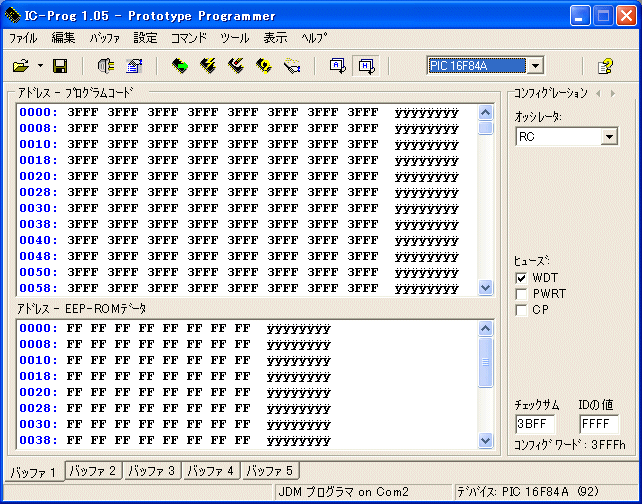Open the 表示 menu
Screen dimensions: 642x504
coord(275,38)
